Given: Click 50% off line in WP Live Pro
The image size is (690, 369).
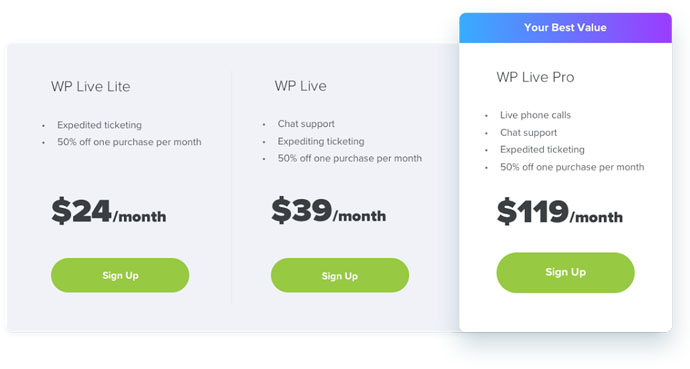Looking at the screenshot, I should click(x=572, y=167).
